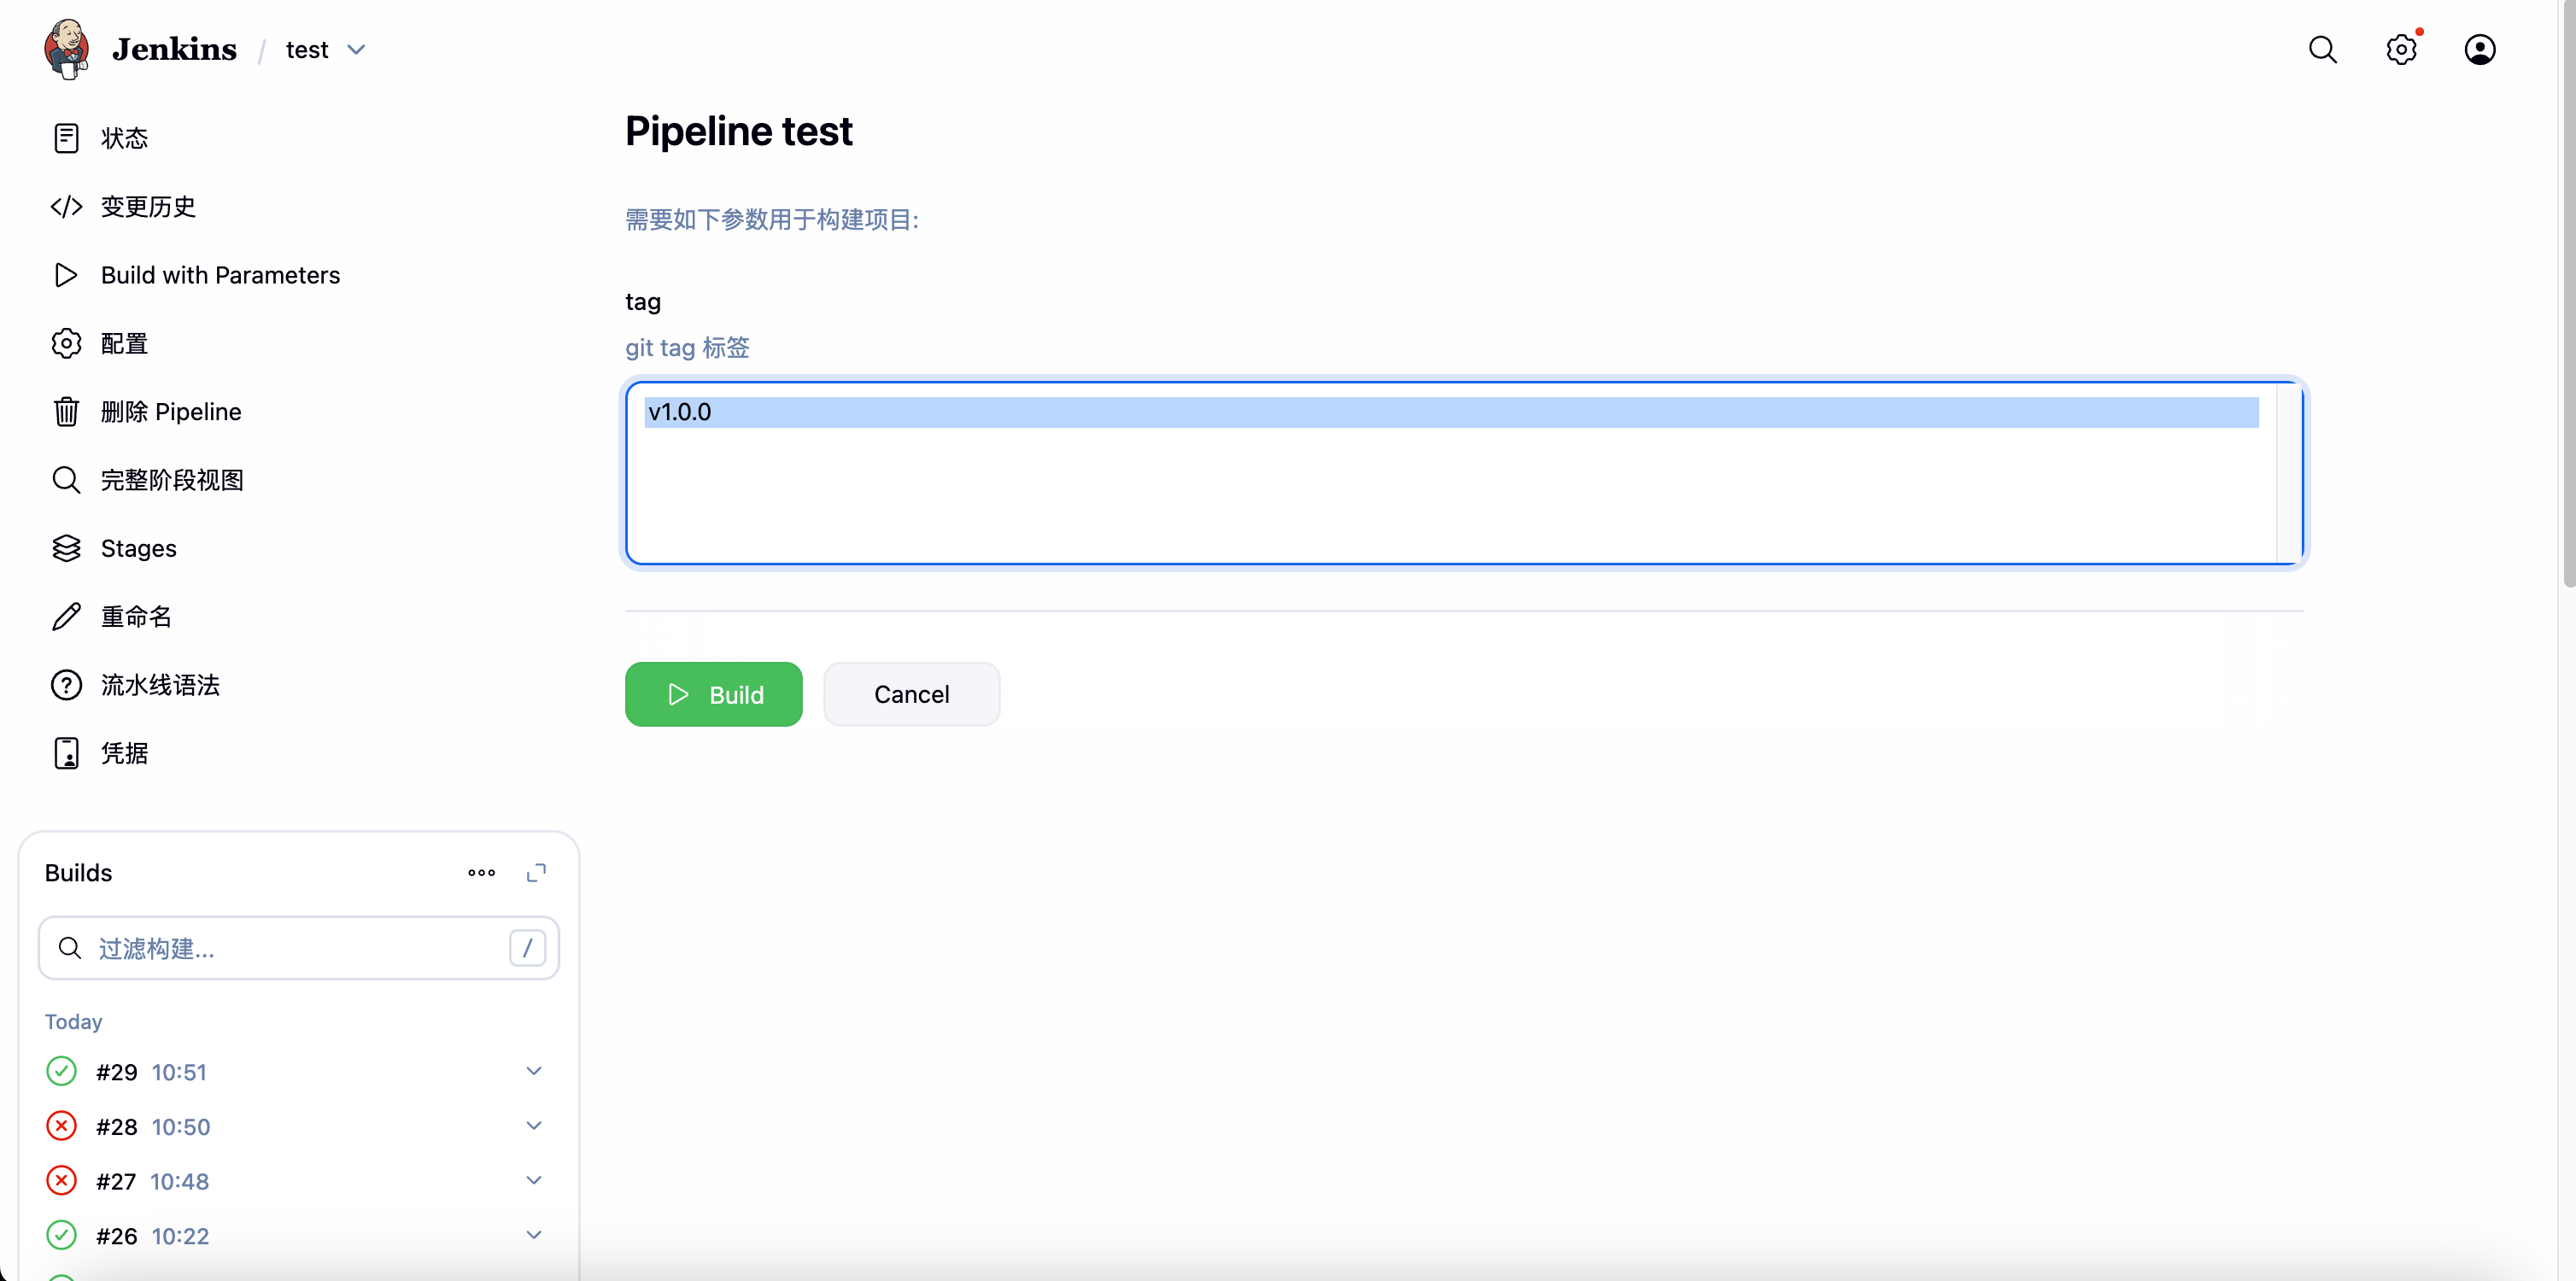The height and width of the screenshot is (1281, 2576).
Task: Open build #28 link
Action: coord(116,1127)
